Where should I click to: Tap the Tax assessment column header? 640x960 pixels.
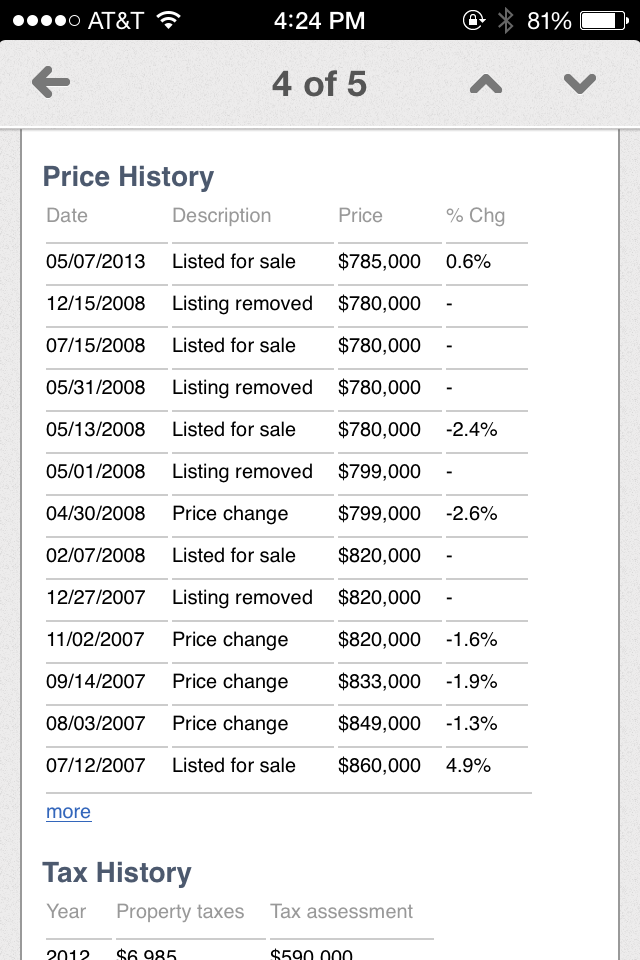click(x=342, y=912)
